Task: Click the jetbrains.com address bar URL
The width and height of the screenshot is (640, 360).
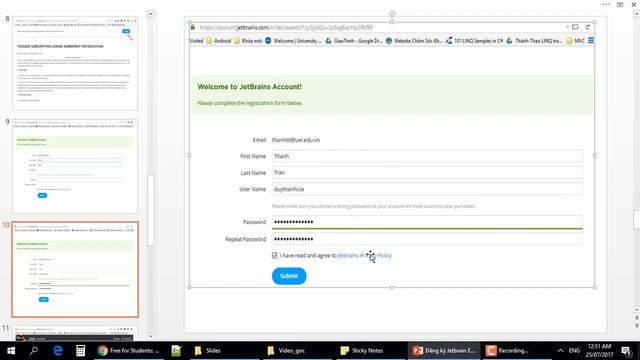Action: [286, 27]
